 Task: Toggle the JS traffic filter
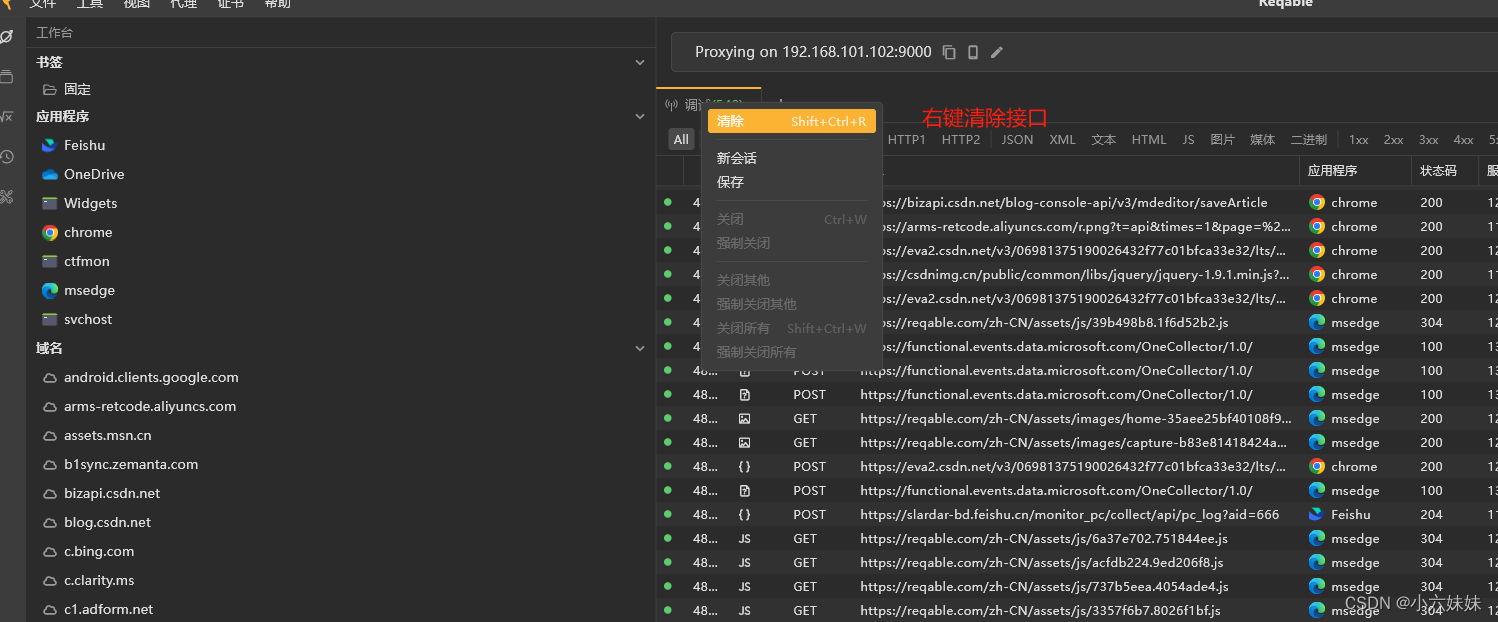[1188, 139]
